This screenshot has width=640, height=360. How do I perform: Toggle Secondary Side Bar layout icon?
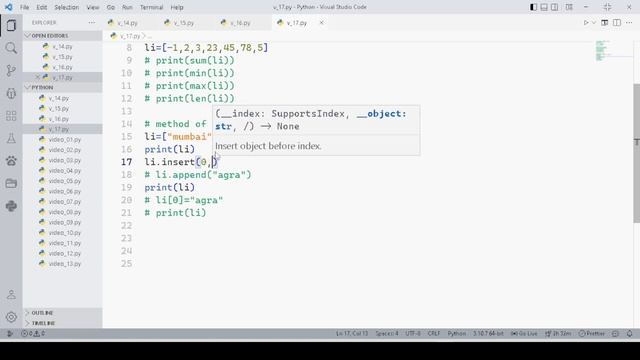click(555, 7)
